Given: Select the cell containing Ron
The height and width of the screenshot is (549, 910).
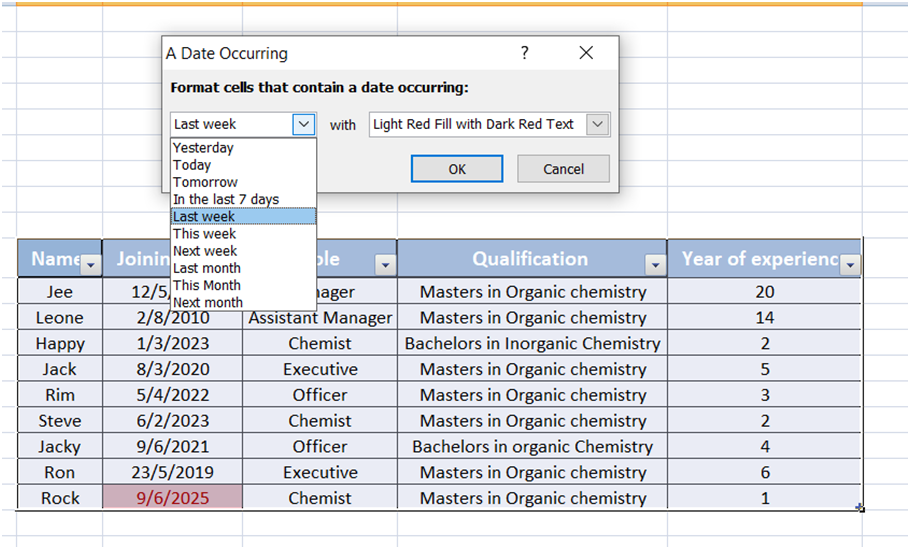Looking at the screenshot, I should [60, 472].
